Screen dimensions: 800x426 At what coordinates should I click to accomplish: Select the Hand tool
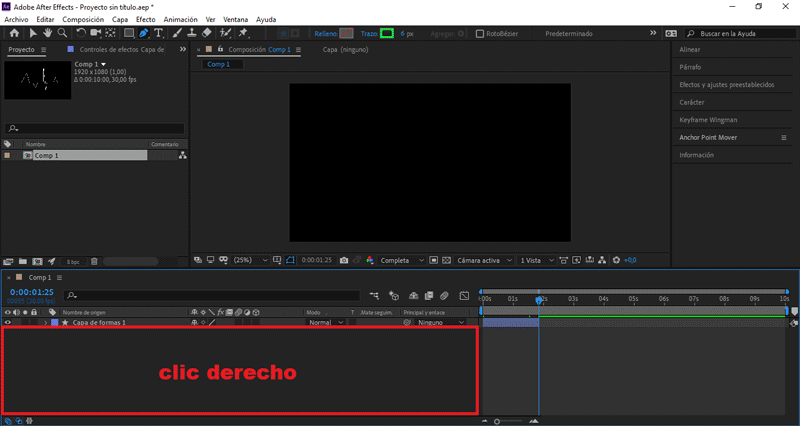pyautogui.click(x=47, y=33)
